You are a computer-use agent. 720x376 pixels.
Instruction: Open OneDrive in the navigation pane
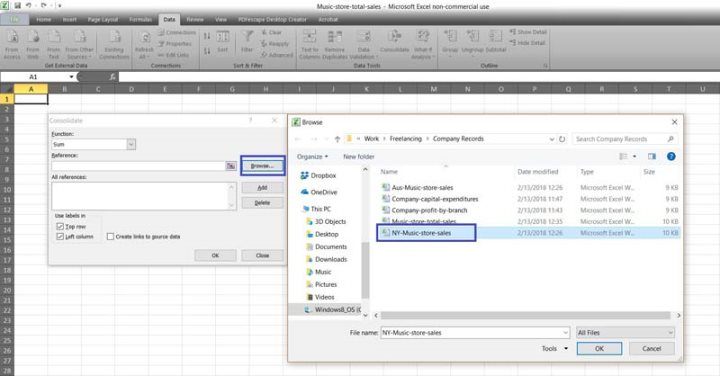click(319, 192)
